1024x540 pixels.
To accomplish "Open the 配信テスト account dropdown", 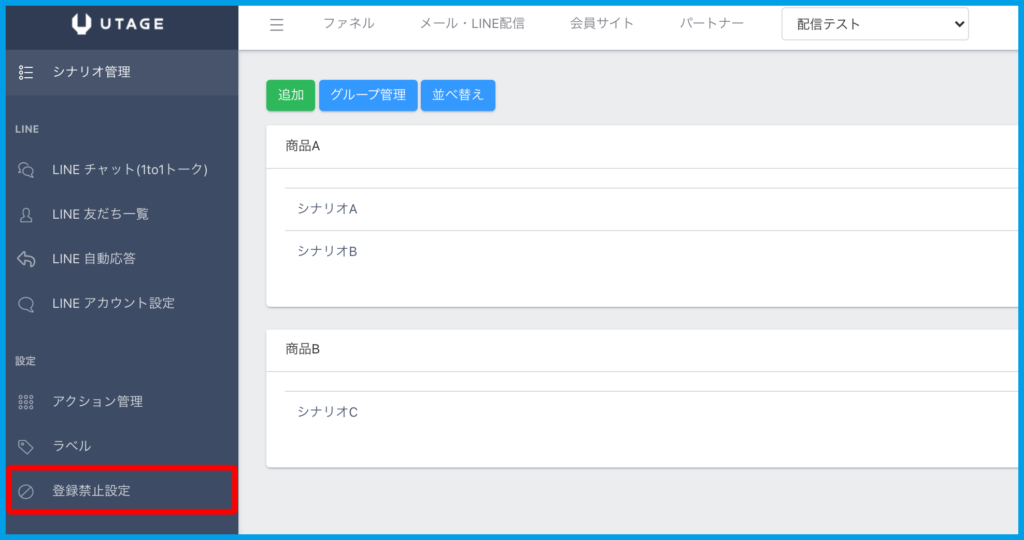I will [x=875, y=24].
